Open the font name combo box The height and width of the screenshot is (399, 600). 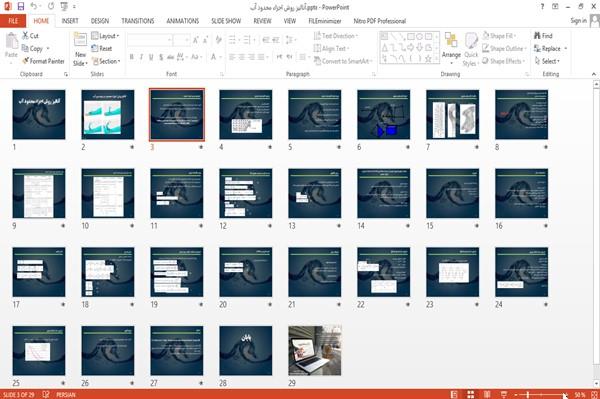[149, 40]
